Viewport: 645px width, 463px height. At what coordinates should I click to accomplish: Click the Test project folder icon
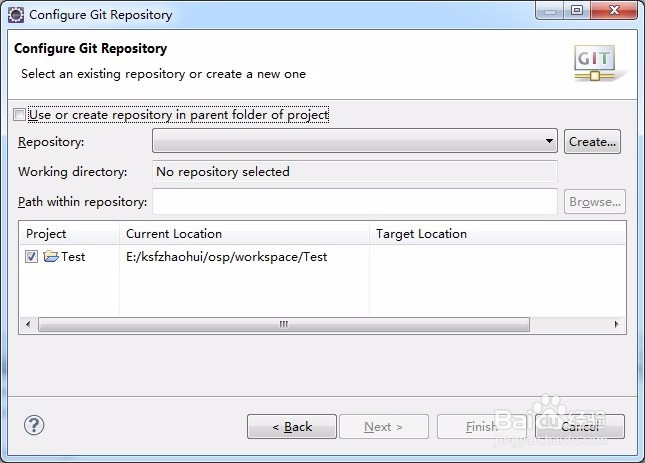click(x=51, y=257)
